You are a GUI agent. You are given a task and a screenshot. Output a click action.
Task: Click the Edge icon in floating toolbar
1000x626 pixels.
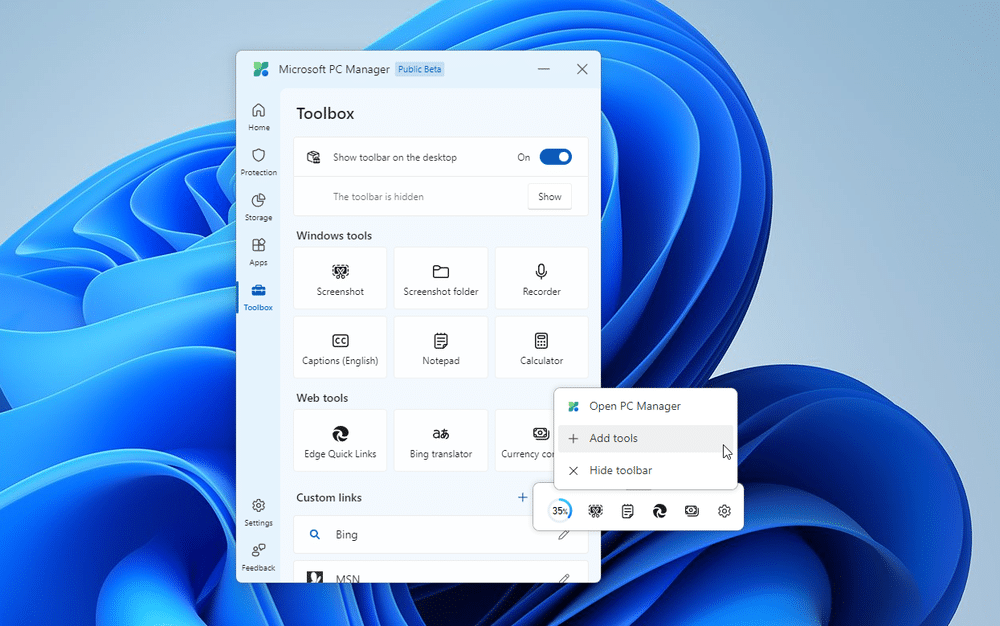pos(660,511)
